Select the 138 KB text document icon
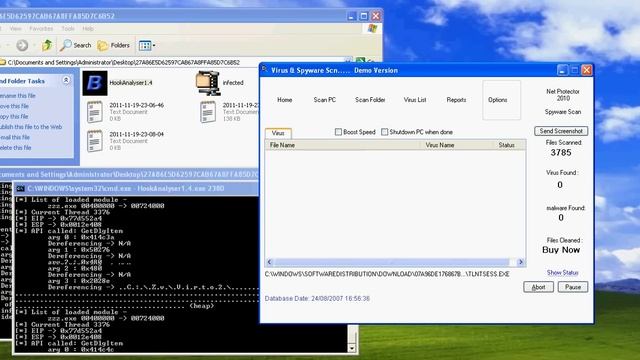 208,111
